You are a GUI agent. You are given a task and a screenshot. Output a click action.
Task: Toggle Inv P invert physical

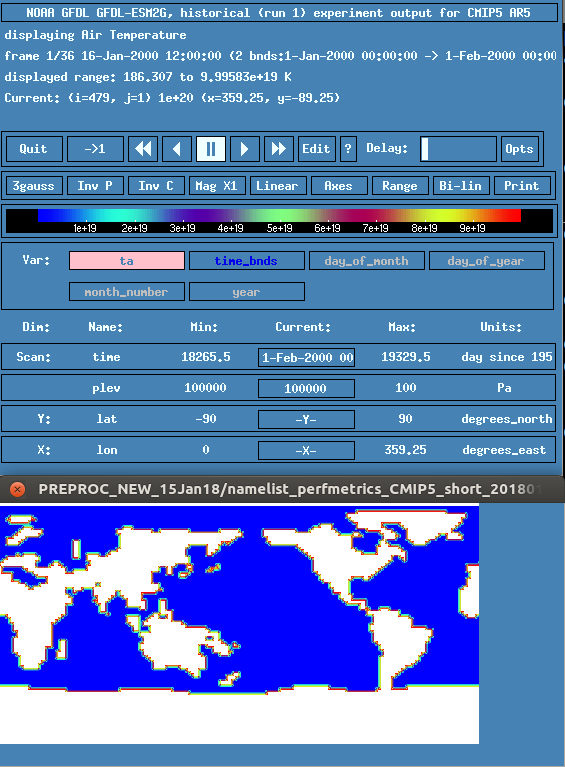coord(95,186)
